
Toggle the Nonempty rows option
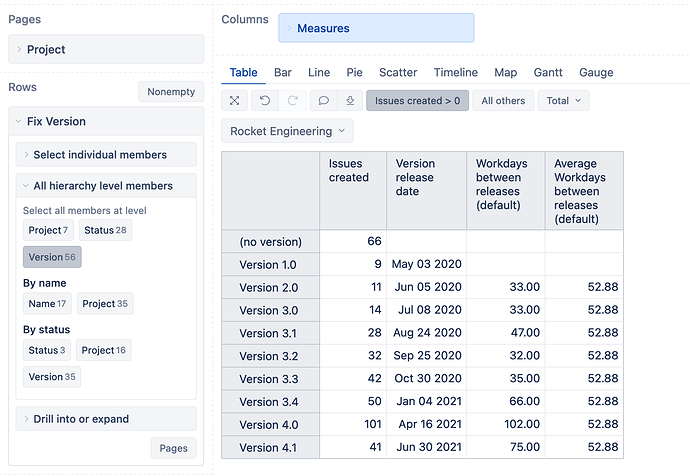pyautogui.click(x=171, y=92)
